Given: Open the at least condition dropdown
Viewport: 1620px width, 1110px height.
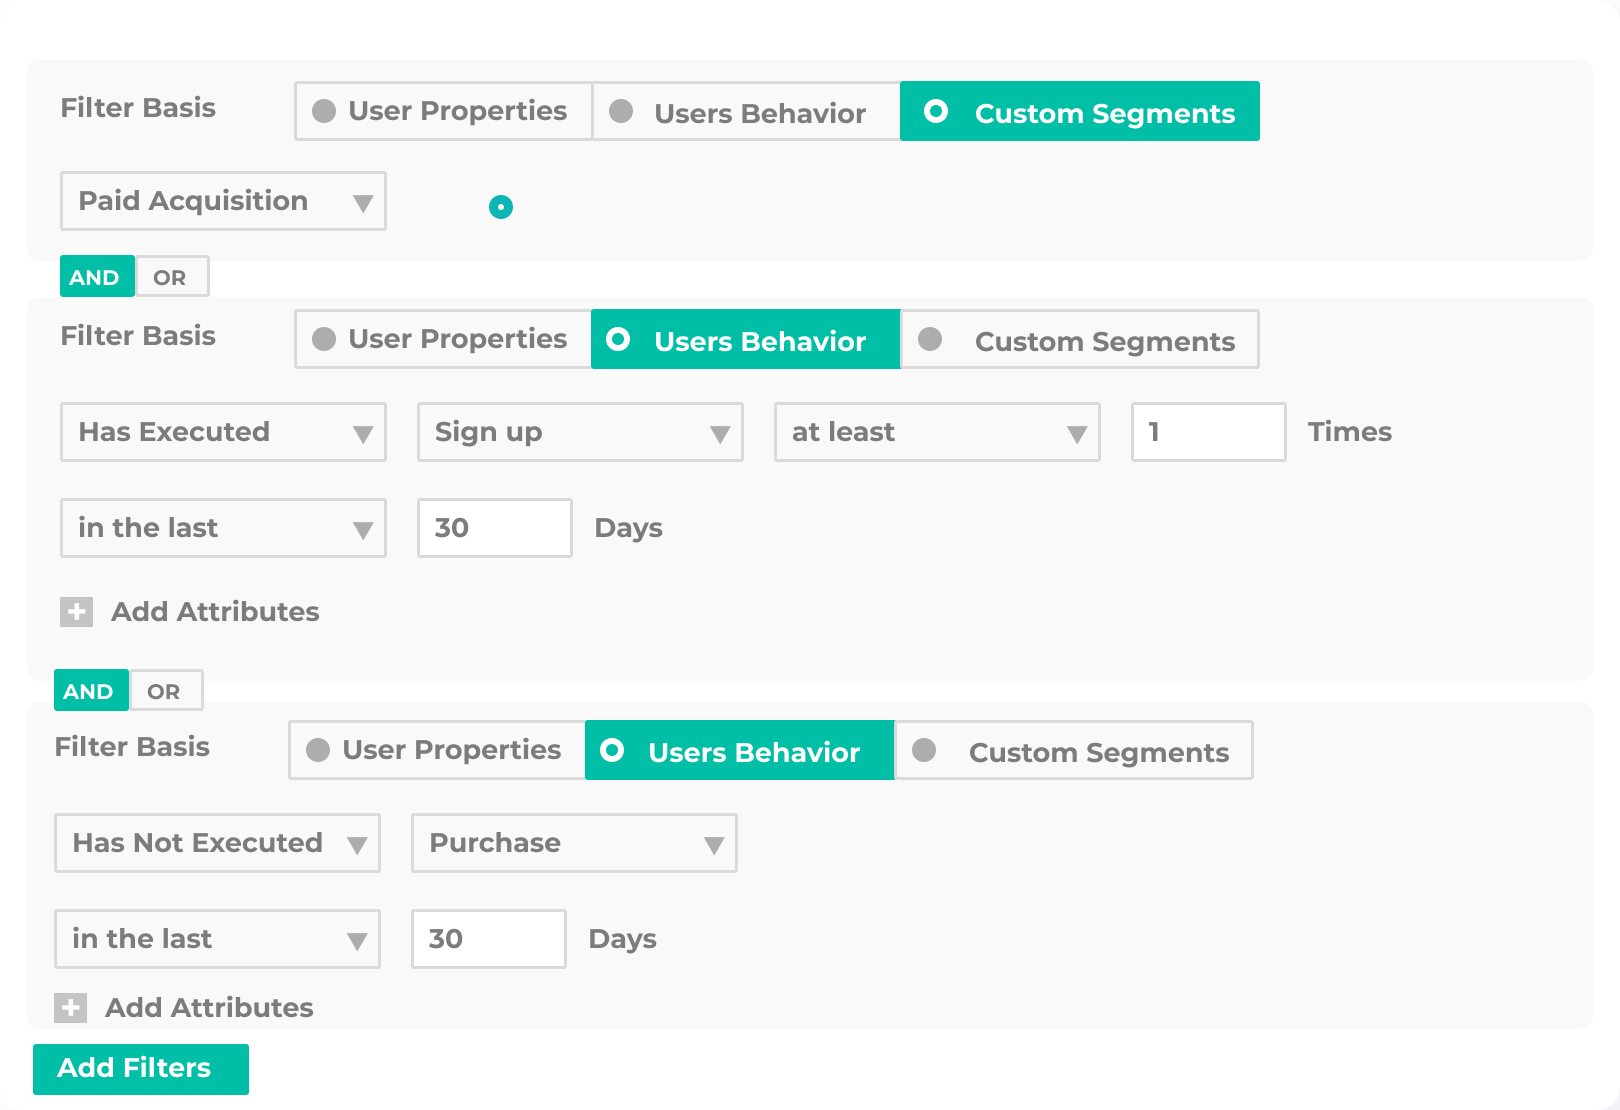Looking at the screenshot, I should (x=937, y=432).
